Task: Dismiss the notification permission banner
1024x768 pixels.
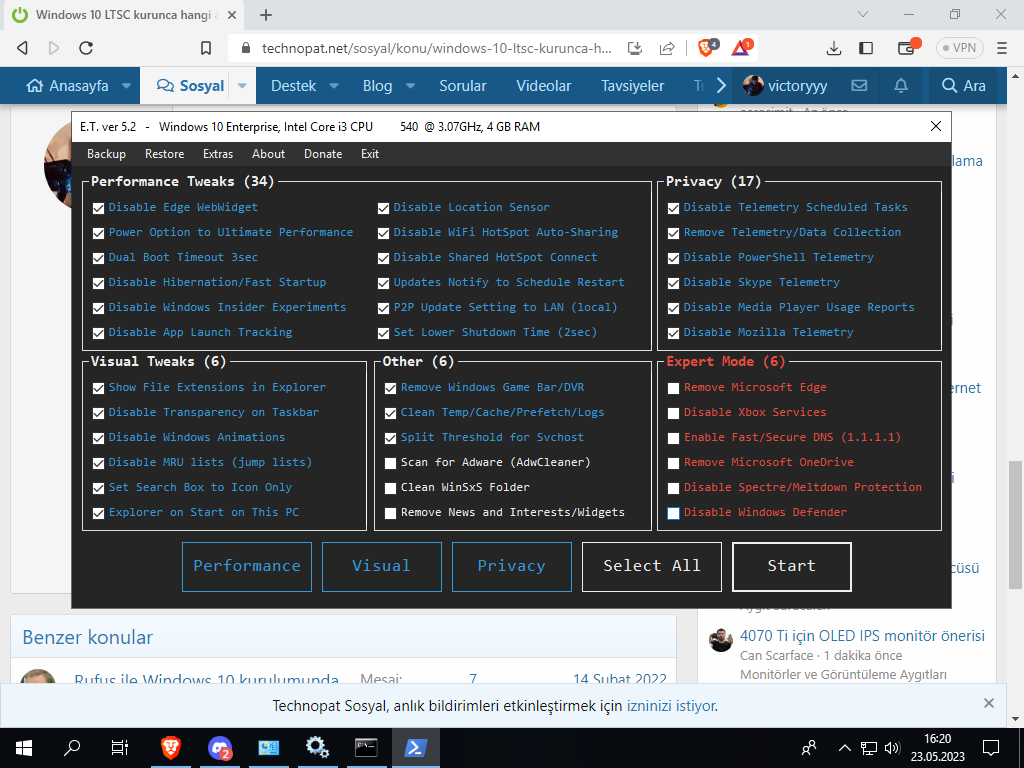Action: (989, 703)
